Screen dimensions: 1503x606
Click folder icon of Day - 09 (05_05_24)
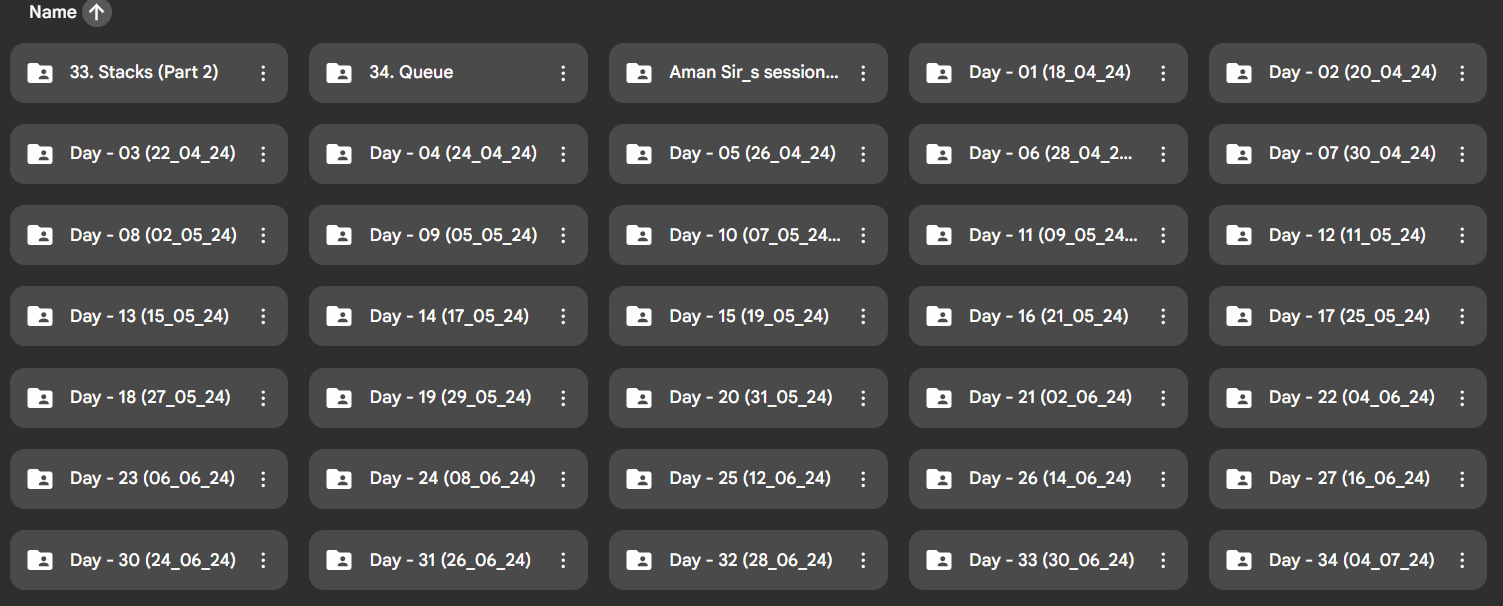click(x=339, y=235)
